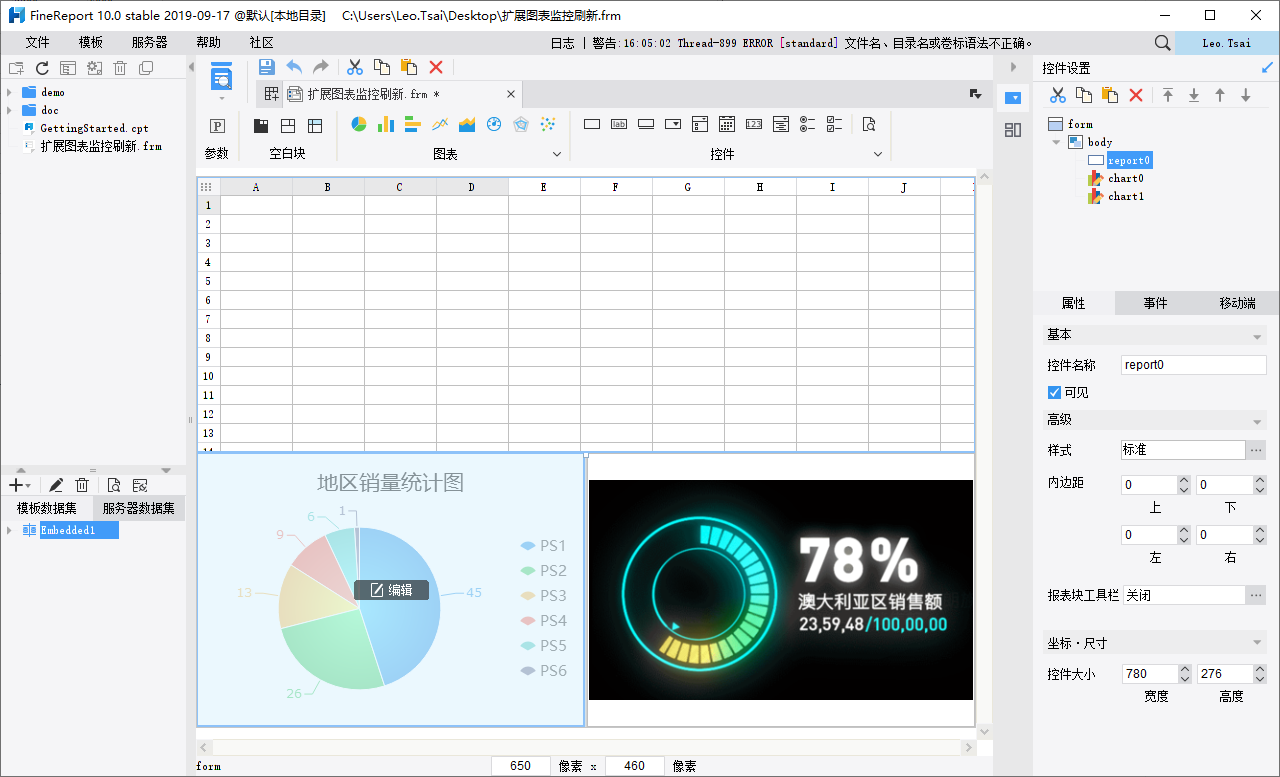Open the 服务器 menu
This screenshot has width=1280, height=777.
(x=150, y=43)
